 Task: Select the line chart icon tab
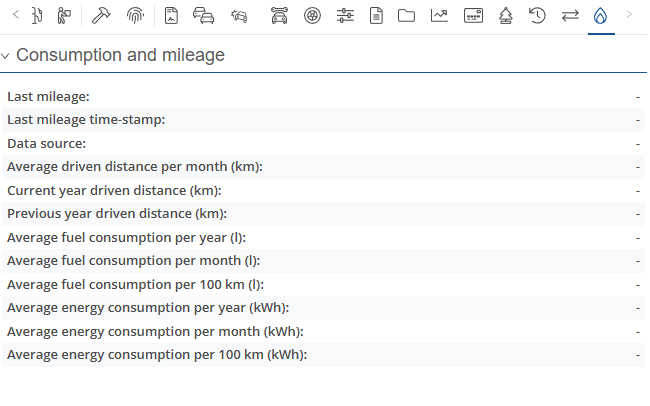click(x=439, y=15)
